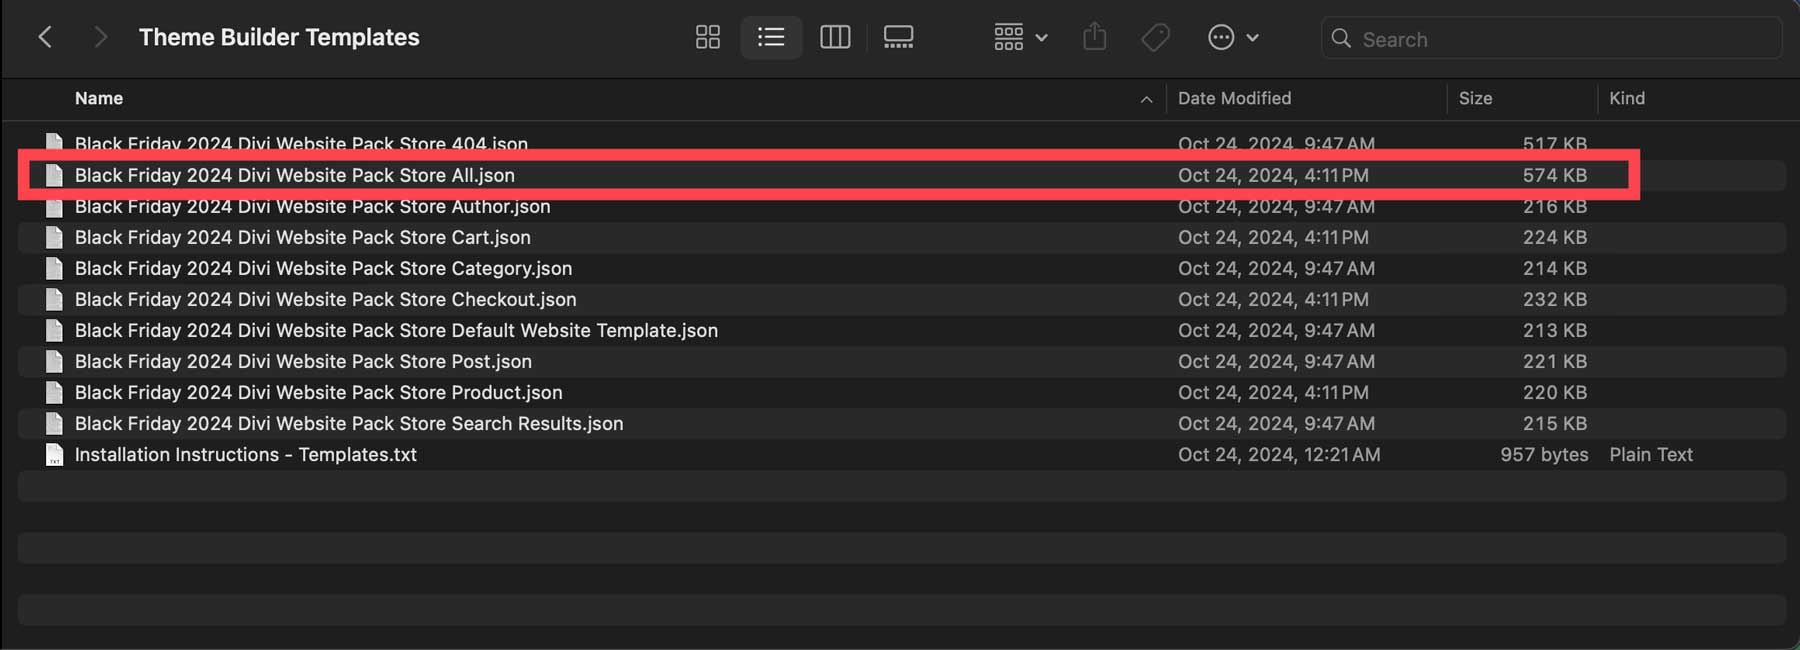Image resolution: width=1800 pixels, height=650 pixels.
Task: Toggle sort order arrow in Name column
Action: 1146,99
